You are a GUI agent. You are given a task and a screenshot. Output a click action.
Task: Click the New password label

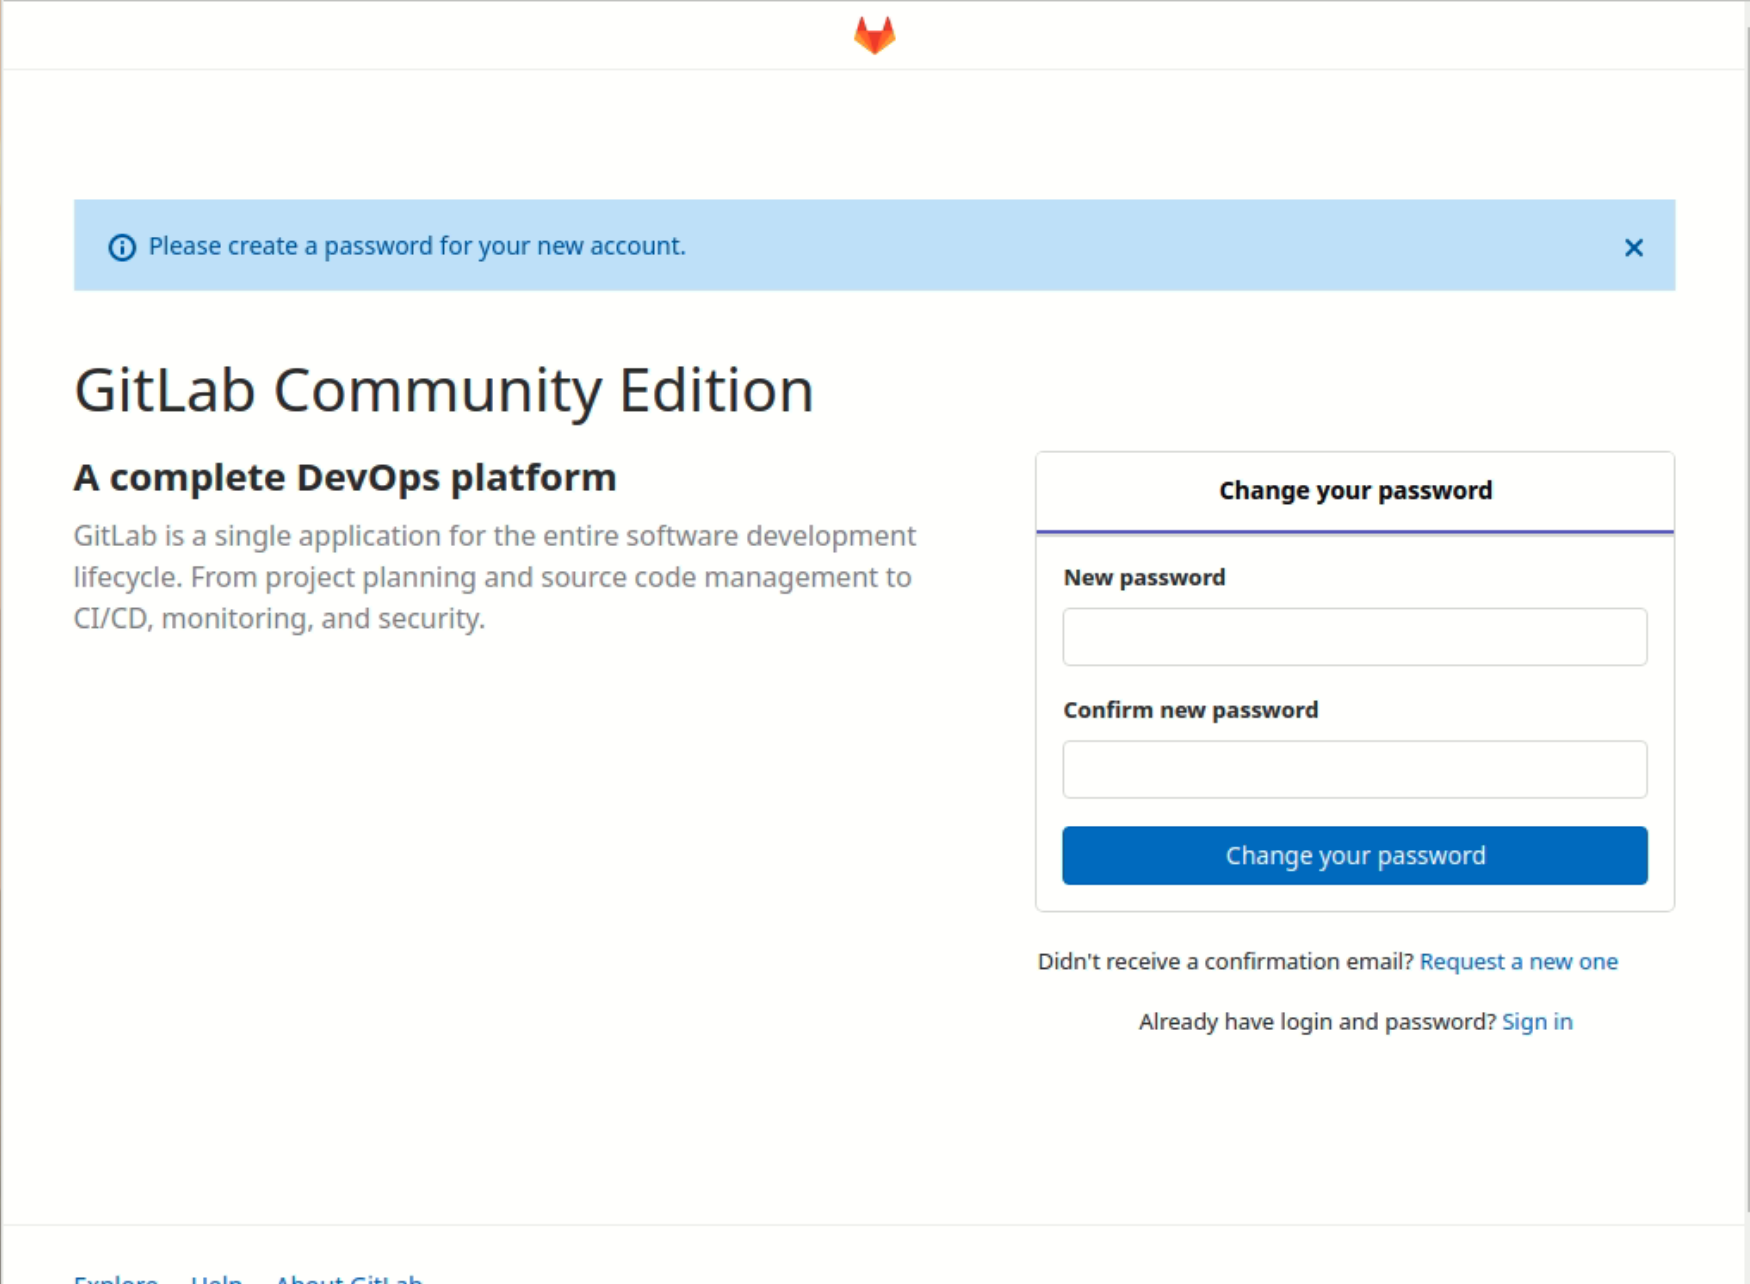click(1144, 577)
